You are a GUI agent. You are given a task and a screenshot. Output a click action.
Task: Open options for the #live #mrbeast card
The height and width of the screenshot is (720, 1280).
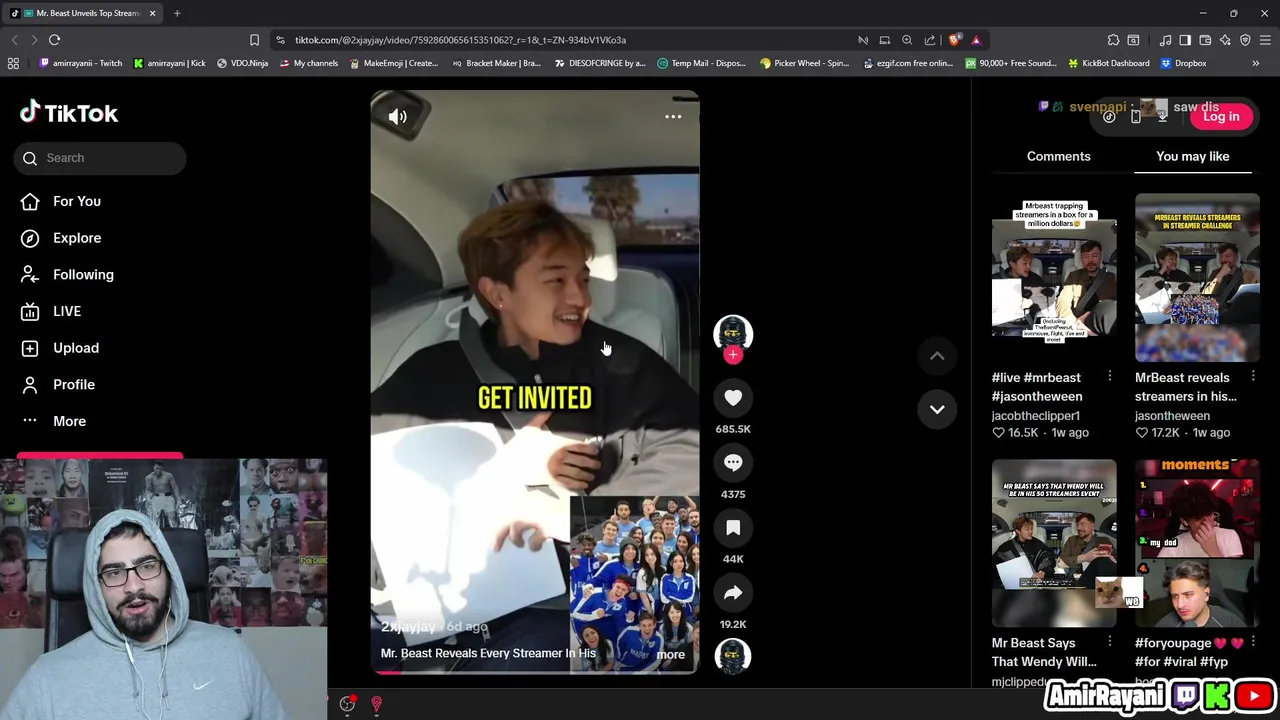pos(1109,376)
